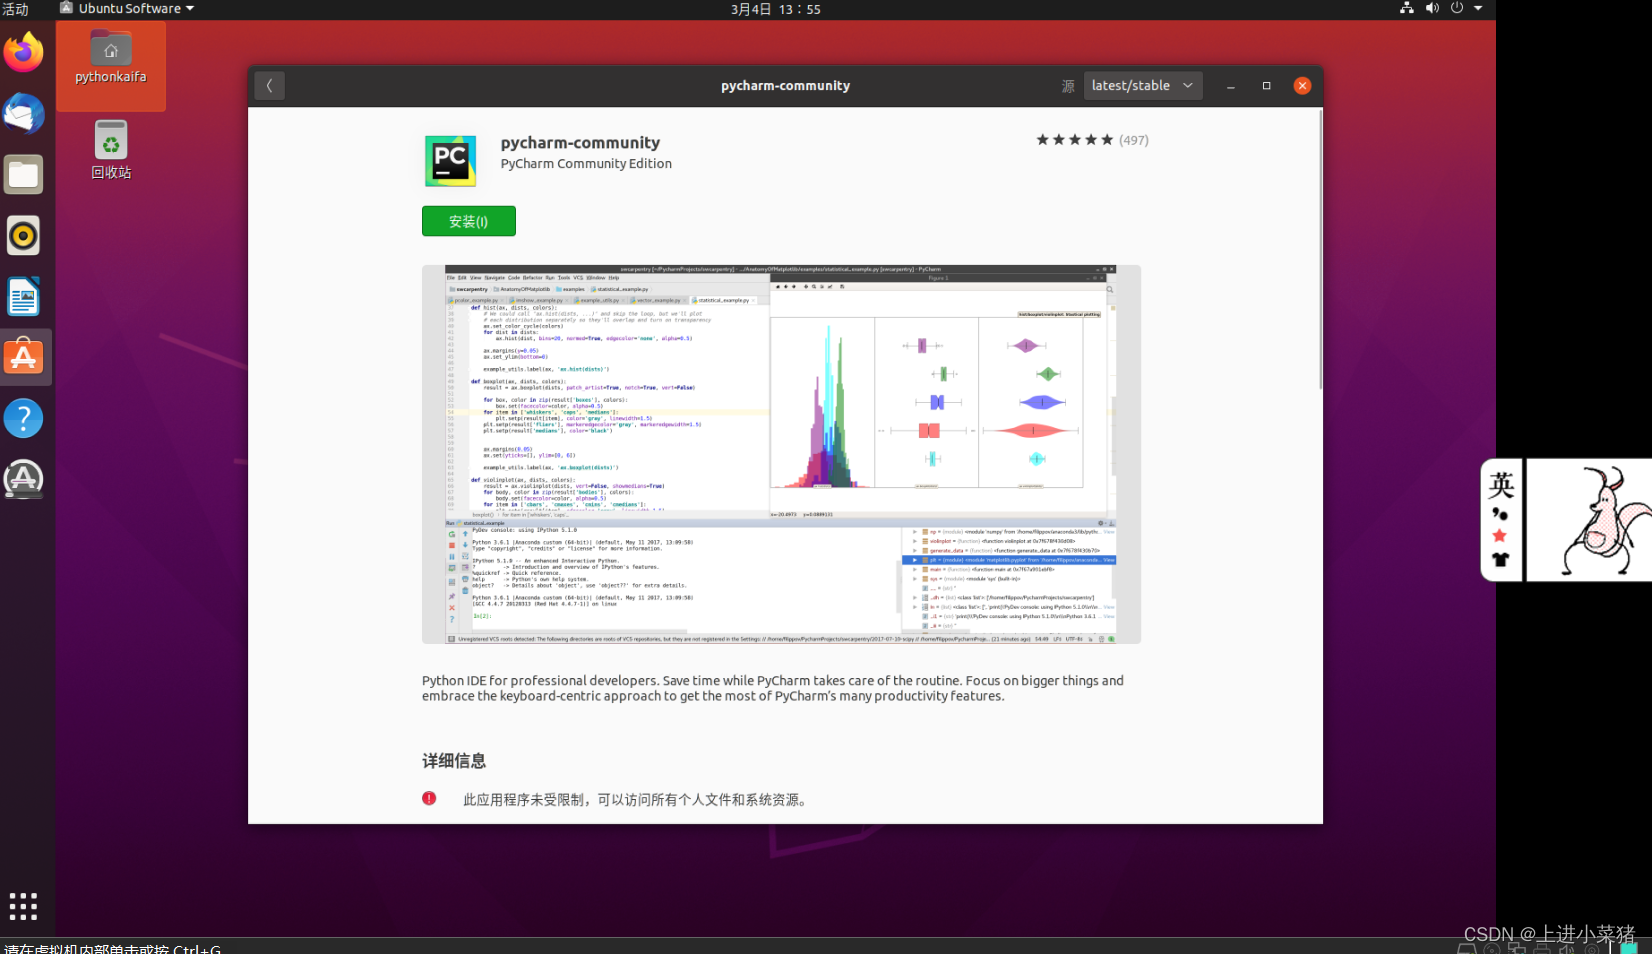The height and width of the screenshot is (954, 1652).
Task: Open the 回收站 trash icon on desktop
Action: 111,151
